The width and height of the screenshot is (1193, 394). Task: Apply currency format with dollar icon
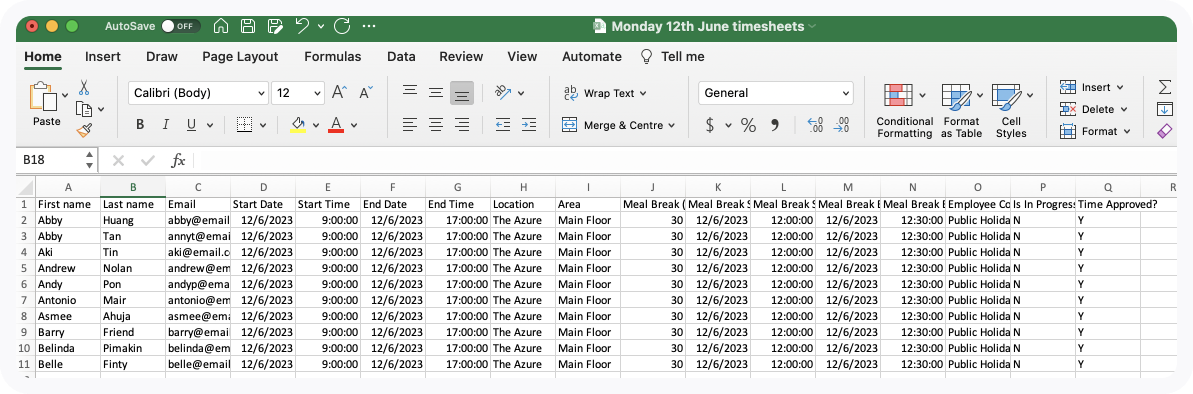[x=710, y=125]
